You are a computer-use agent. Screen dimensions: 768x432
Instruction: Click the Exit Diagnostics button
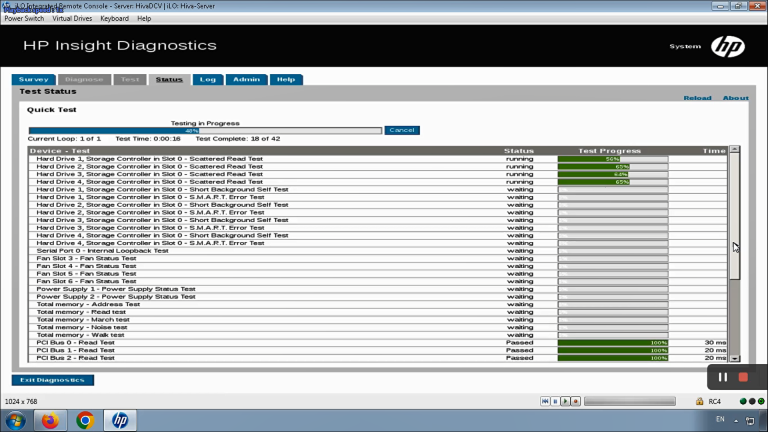tap(52, 380)
